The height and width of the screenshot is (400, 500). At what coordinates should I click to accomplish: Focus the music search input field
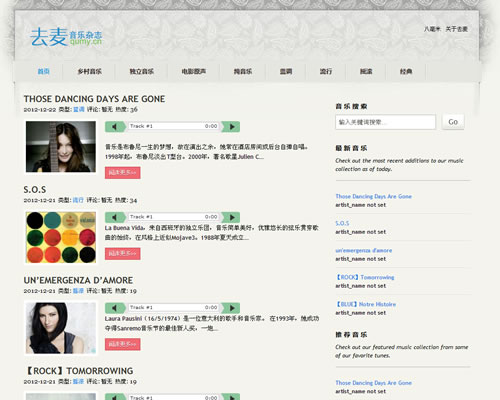point(386,122)
